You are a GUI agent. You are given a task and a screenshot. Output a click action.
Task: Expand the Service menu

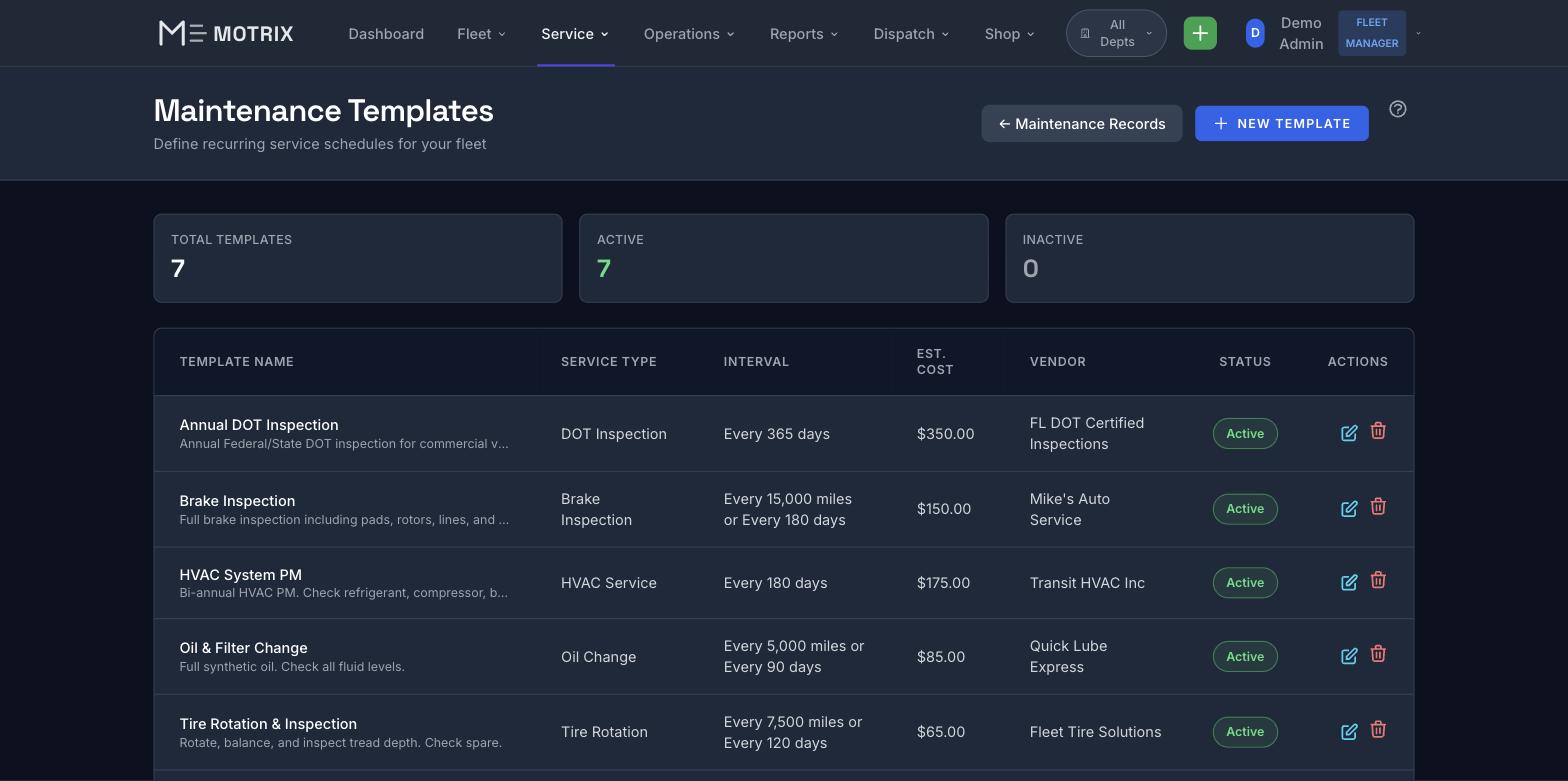coord(575,34)
